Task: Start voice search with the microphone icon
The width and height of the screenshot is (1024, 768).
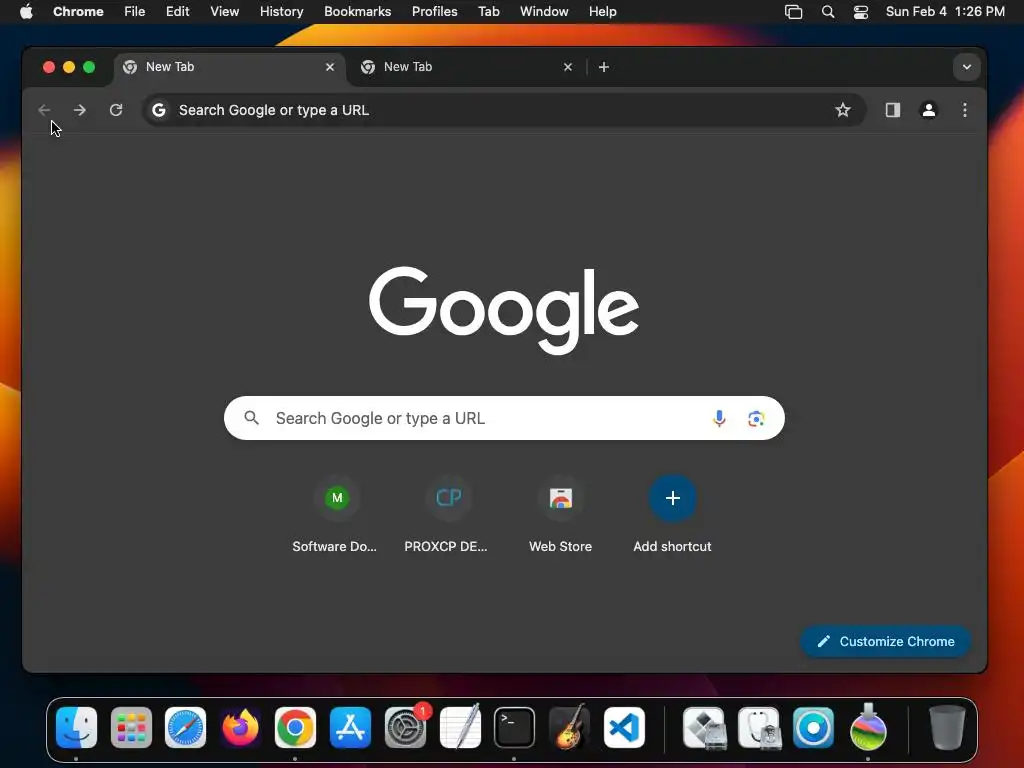Action: (719, 419)
